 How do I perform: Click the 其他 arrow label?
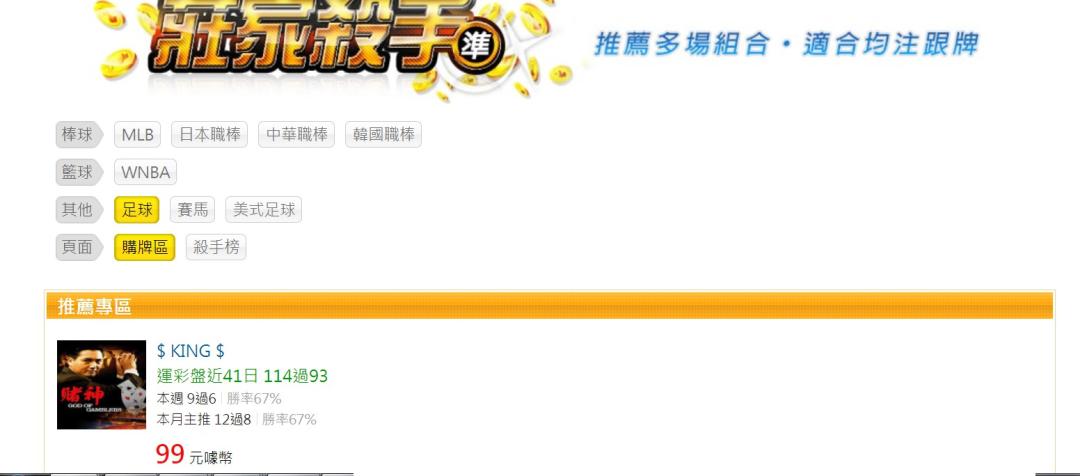[79, 210]
